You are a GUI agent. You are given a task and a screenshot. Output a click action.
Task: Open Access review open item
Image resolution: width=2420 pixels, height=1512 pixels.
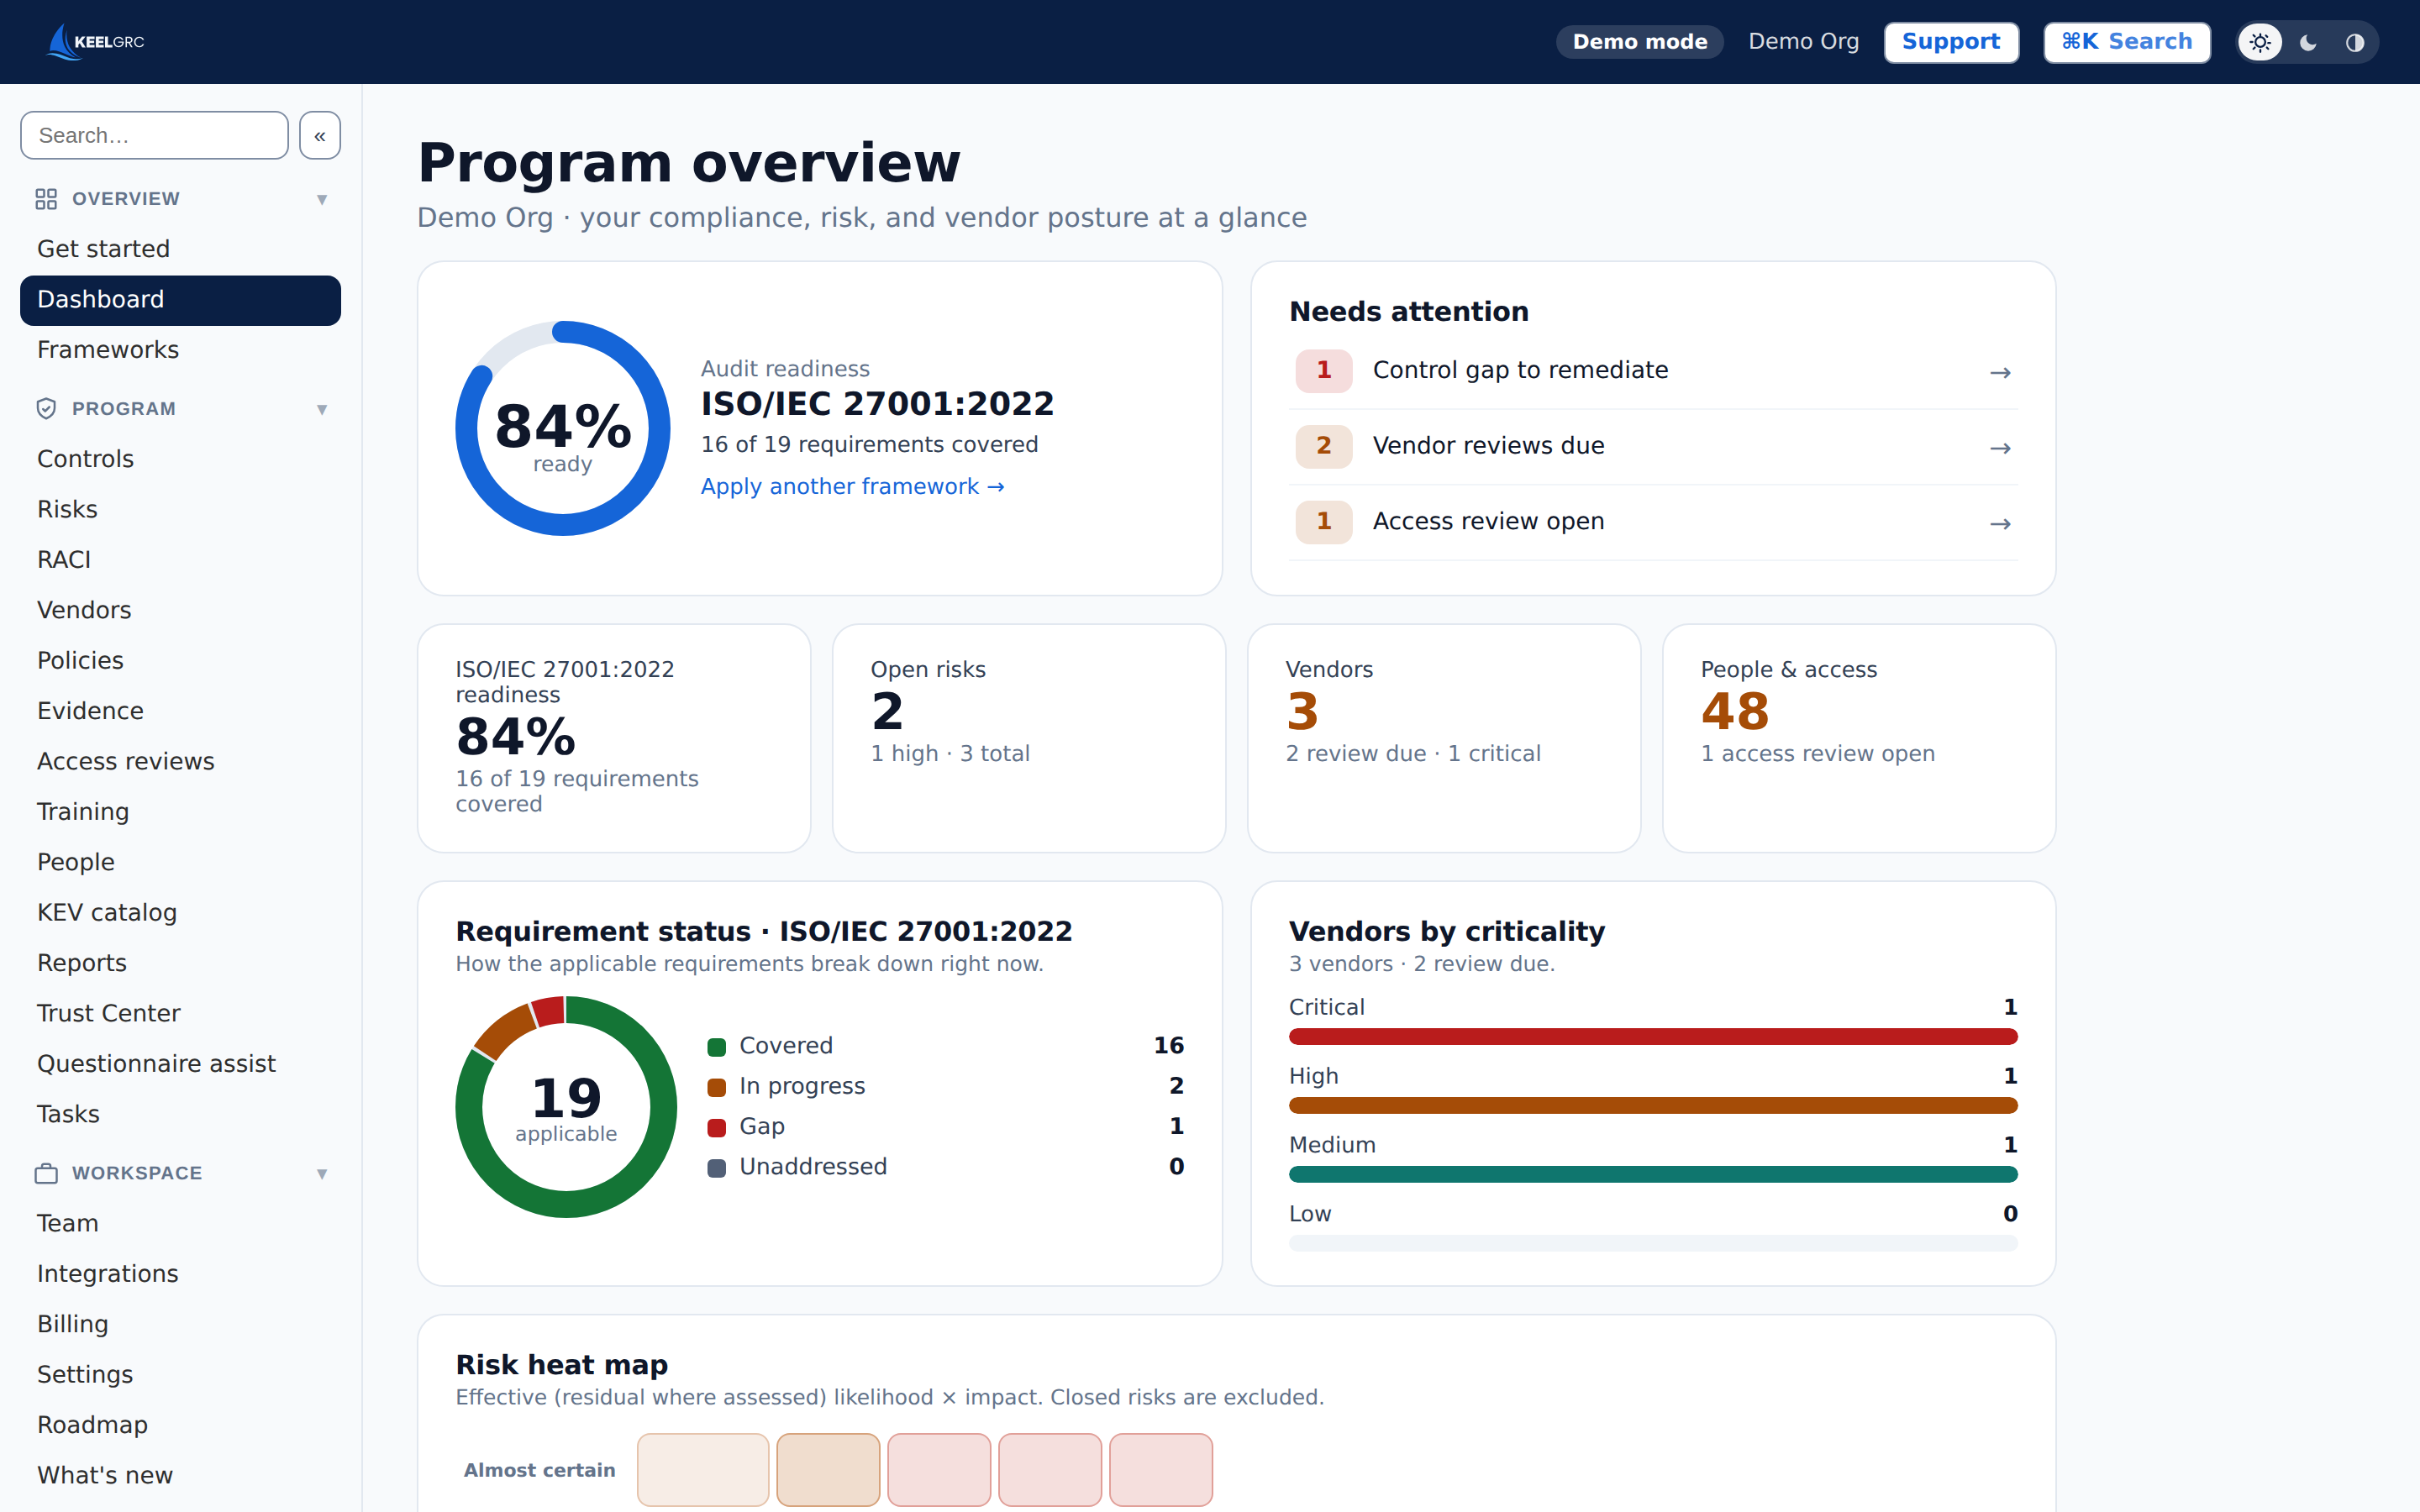(1653, 522)
